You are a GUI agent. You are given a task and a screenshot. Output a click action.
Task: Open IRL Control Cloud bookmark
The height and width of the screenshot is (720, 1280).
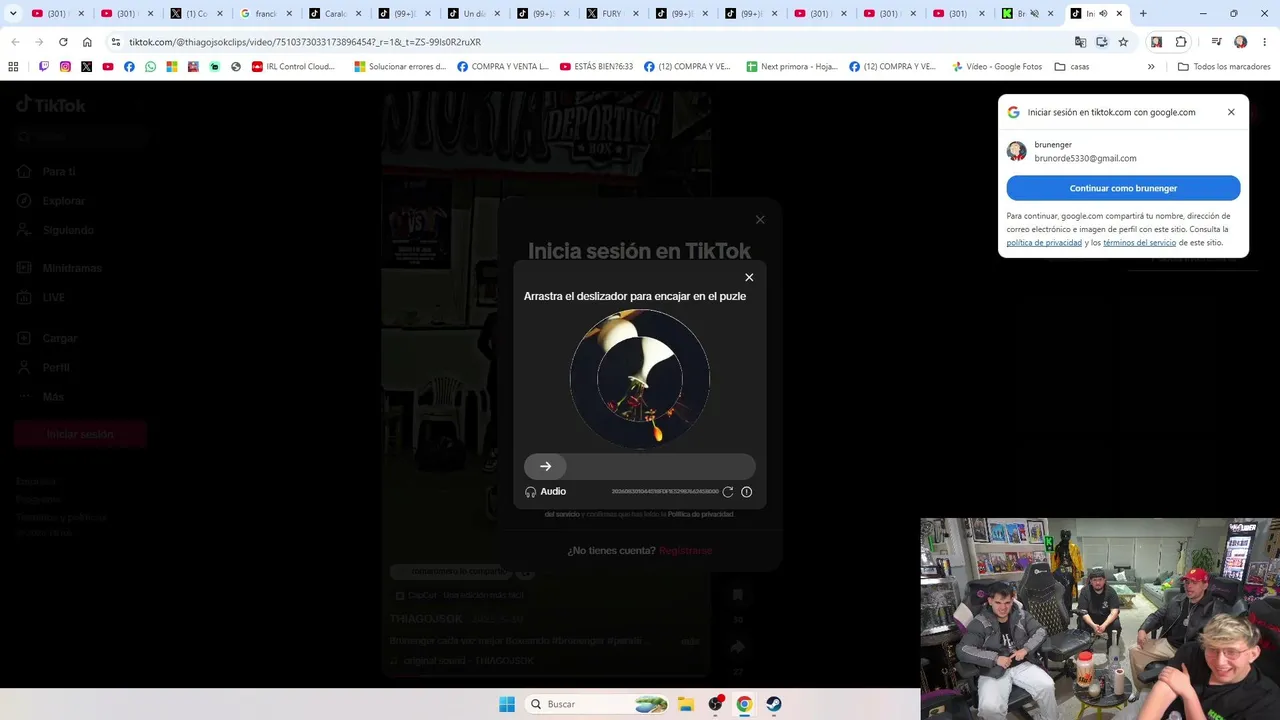click(x=294, y=67)
